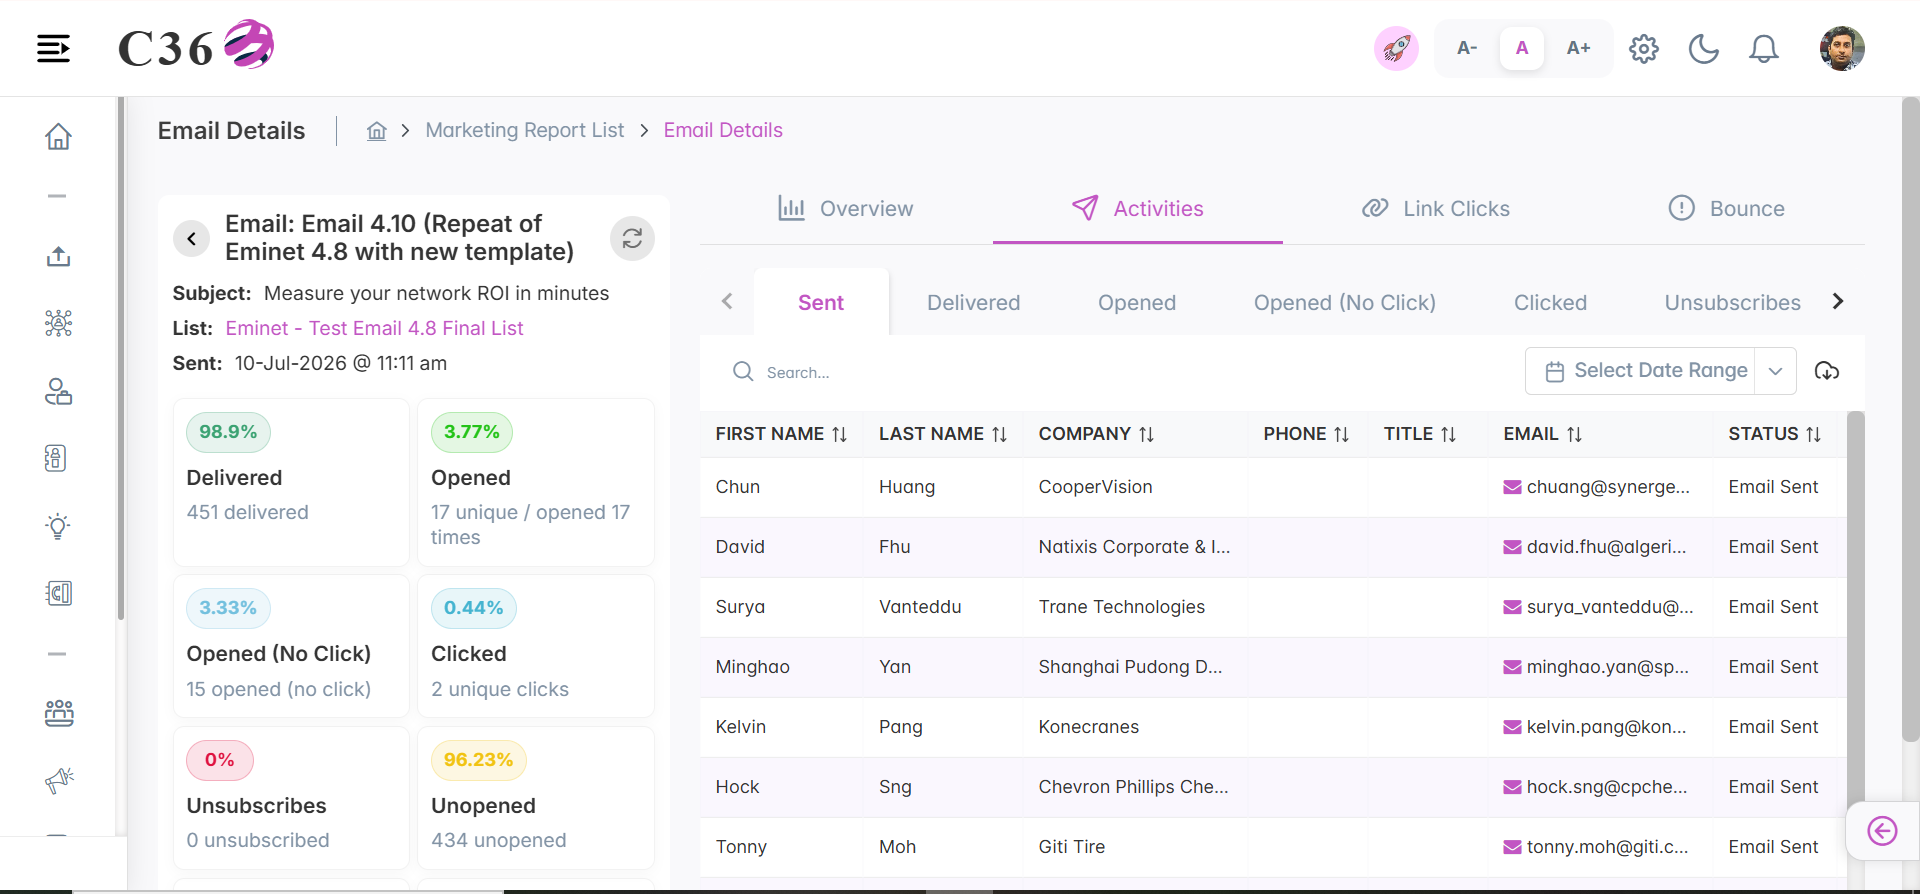Switch to the Link Clicks tab
The width and height of the screenshot is (1920, 894).
(1435, 208)
